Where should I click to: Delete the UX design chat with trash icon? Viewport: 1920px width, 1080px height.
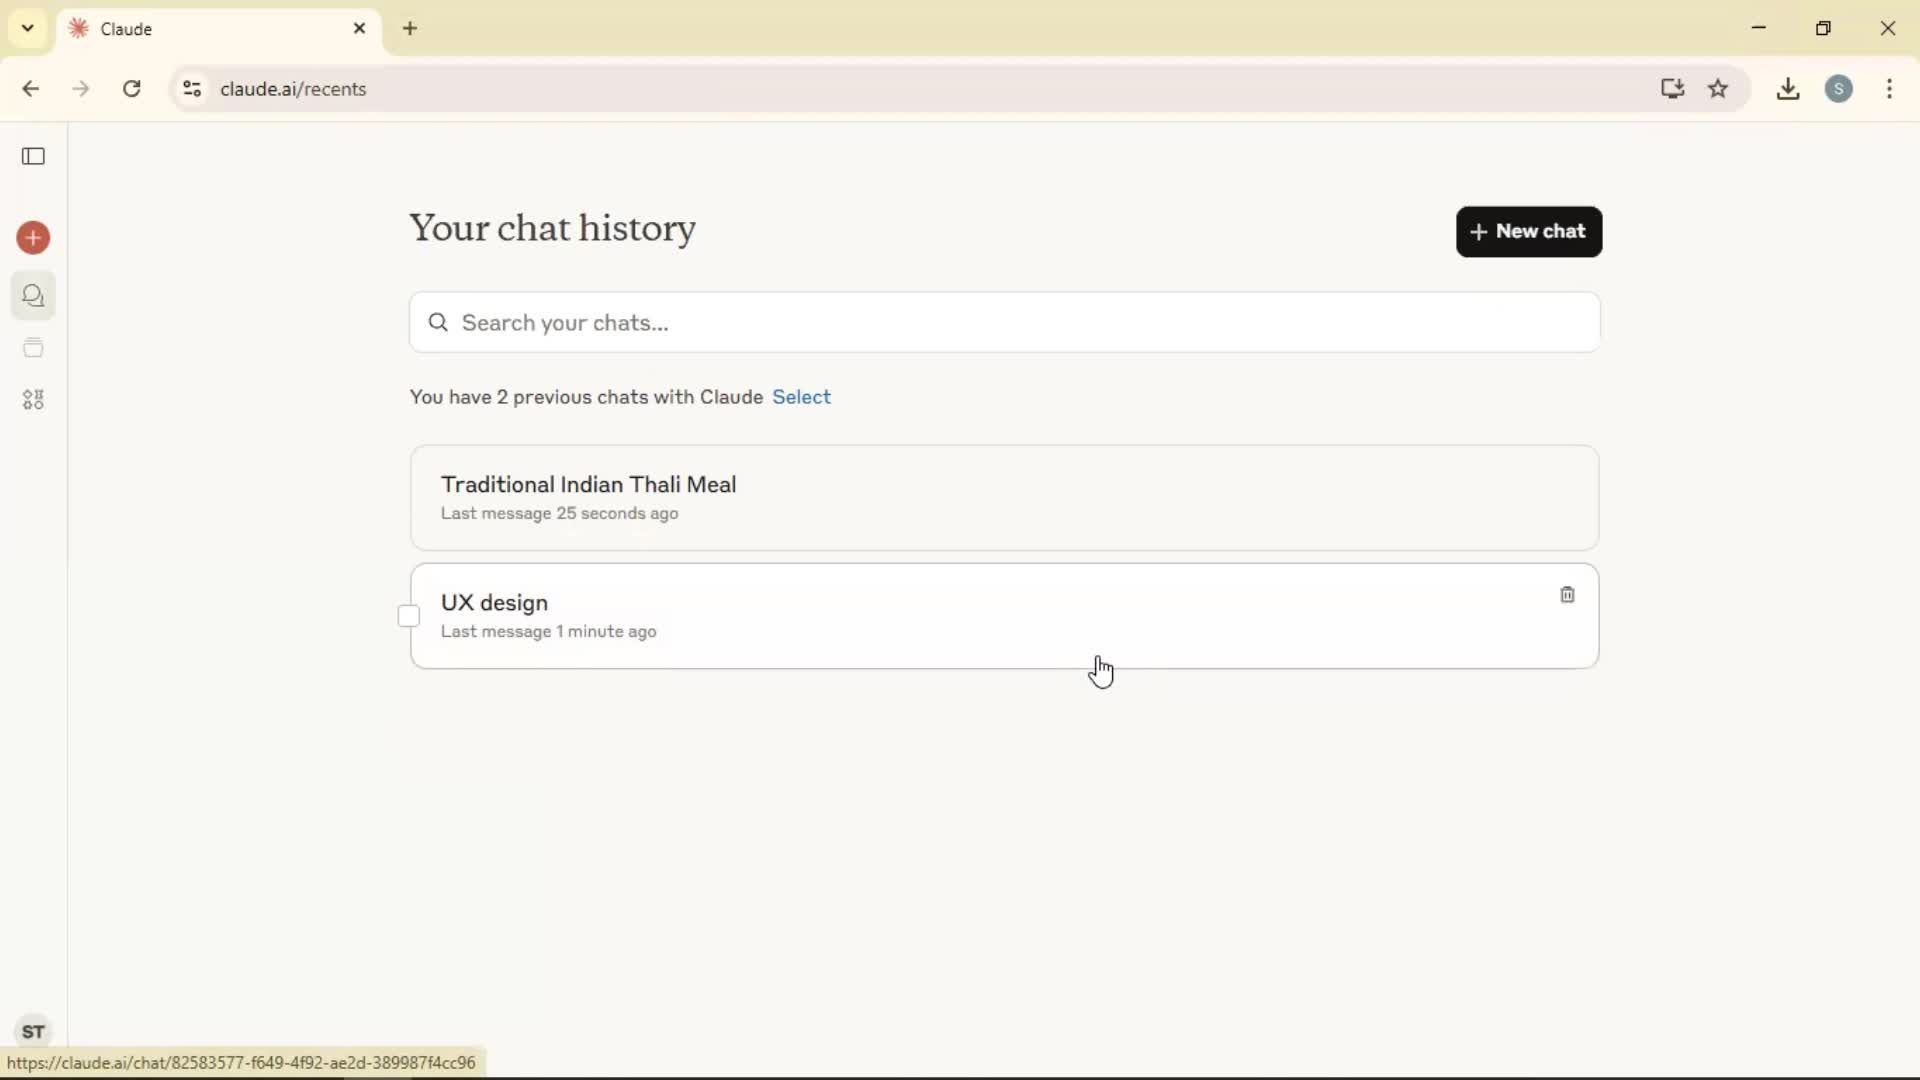click(1567, 595)
